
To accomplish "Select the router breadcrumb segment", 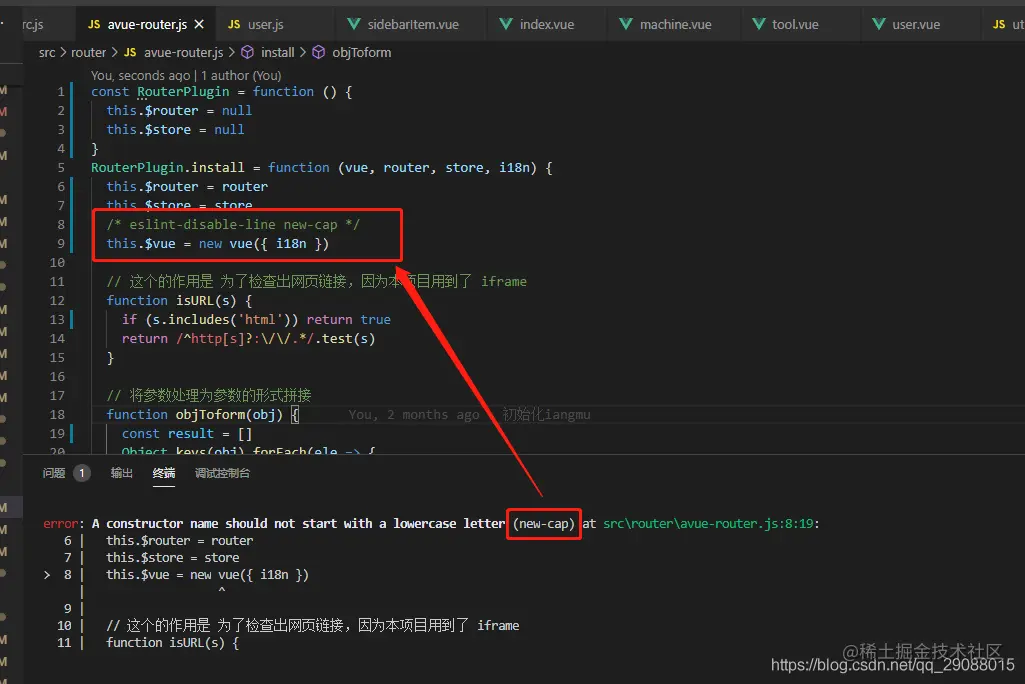I will click(88, 52).
